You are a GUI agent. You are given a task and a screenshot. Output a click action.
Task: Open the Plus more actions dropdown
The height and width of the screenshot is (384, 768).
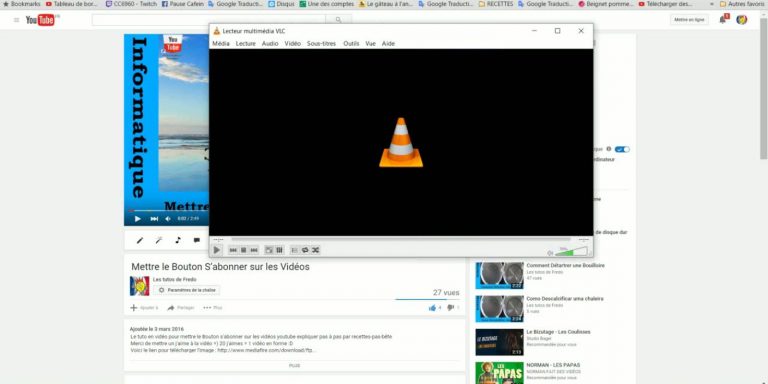pos(213,308)
